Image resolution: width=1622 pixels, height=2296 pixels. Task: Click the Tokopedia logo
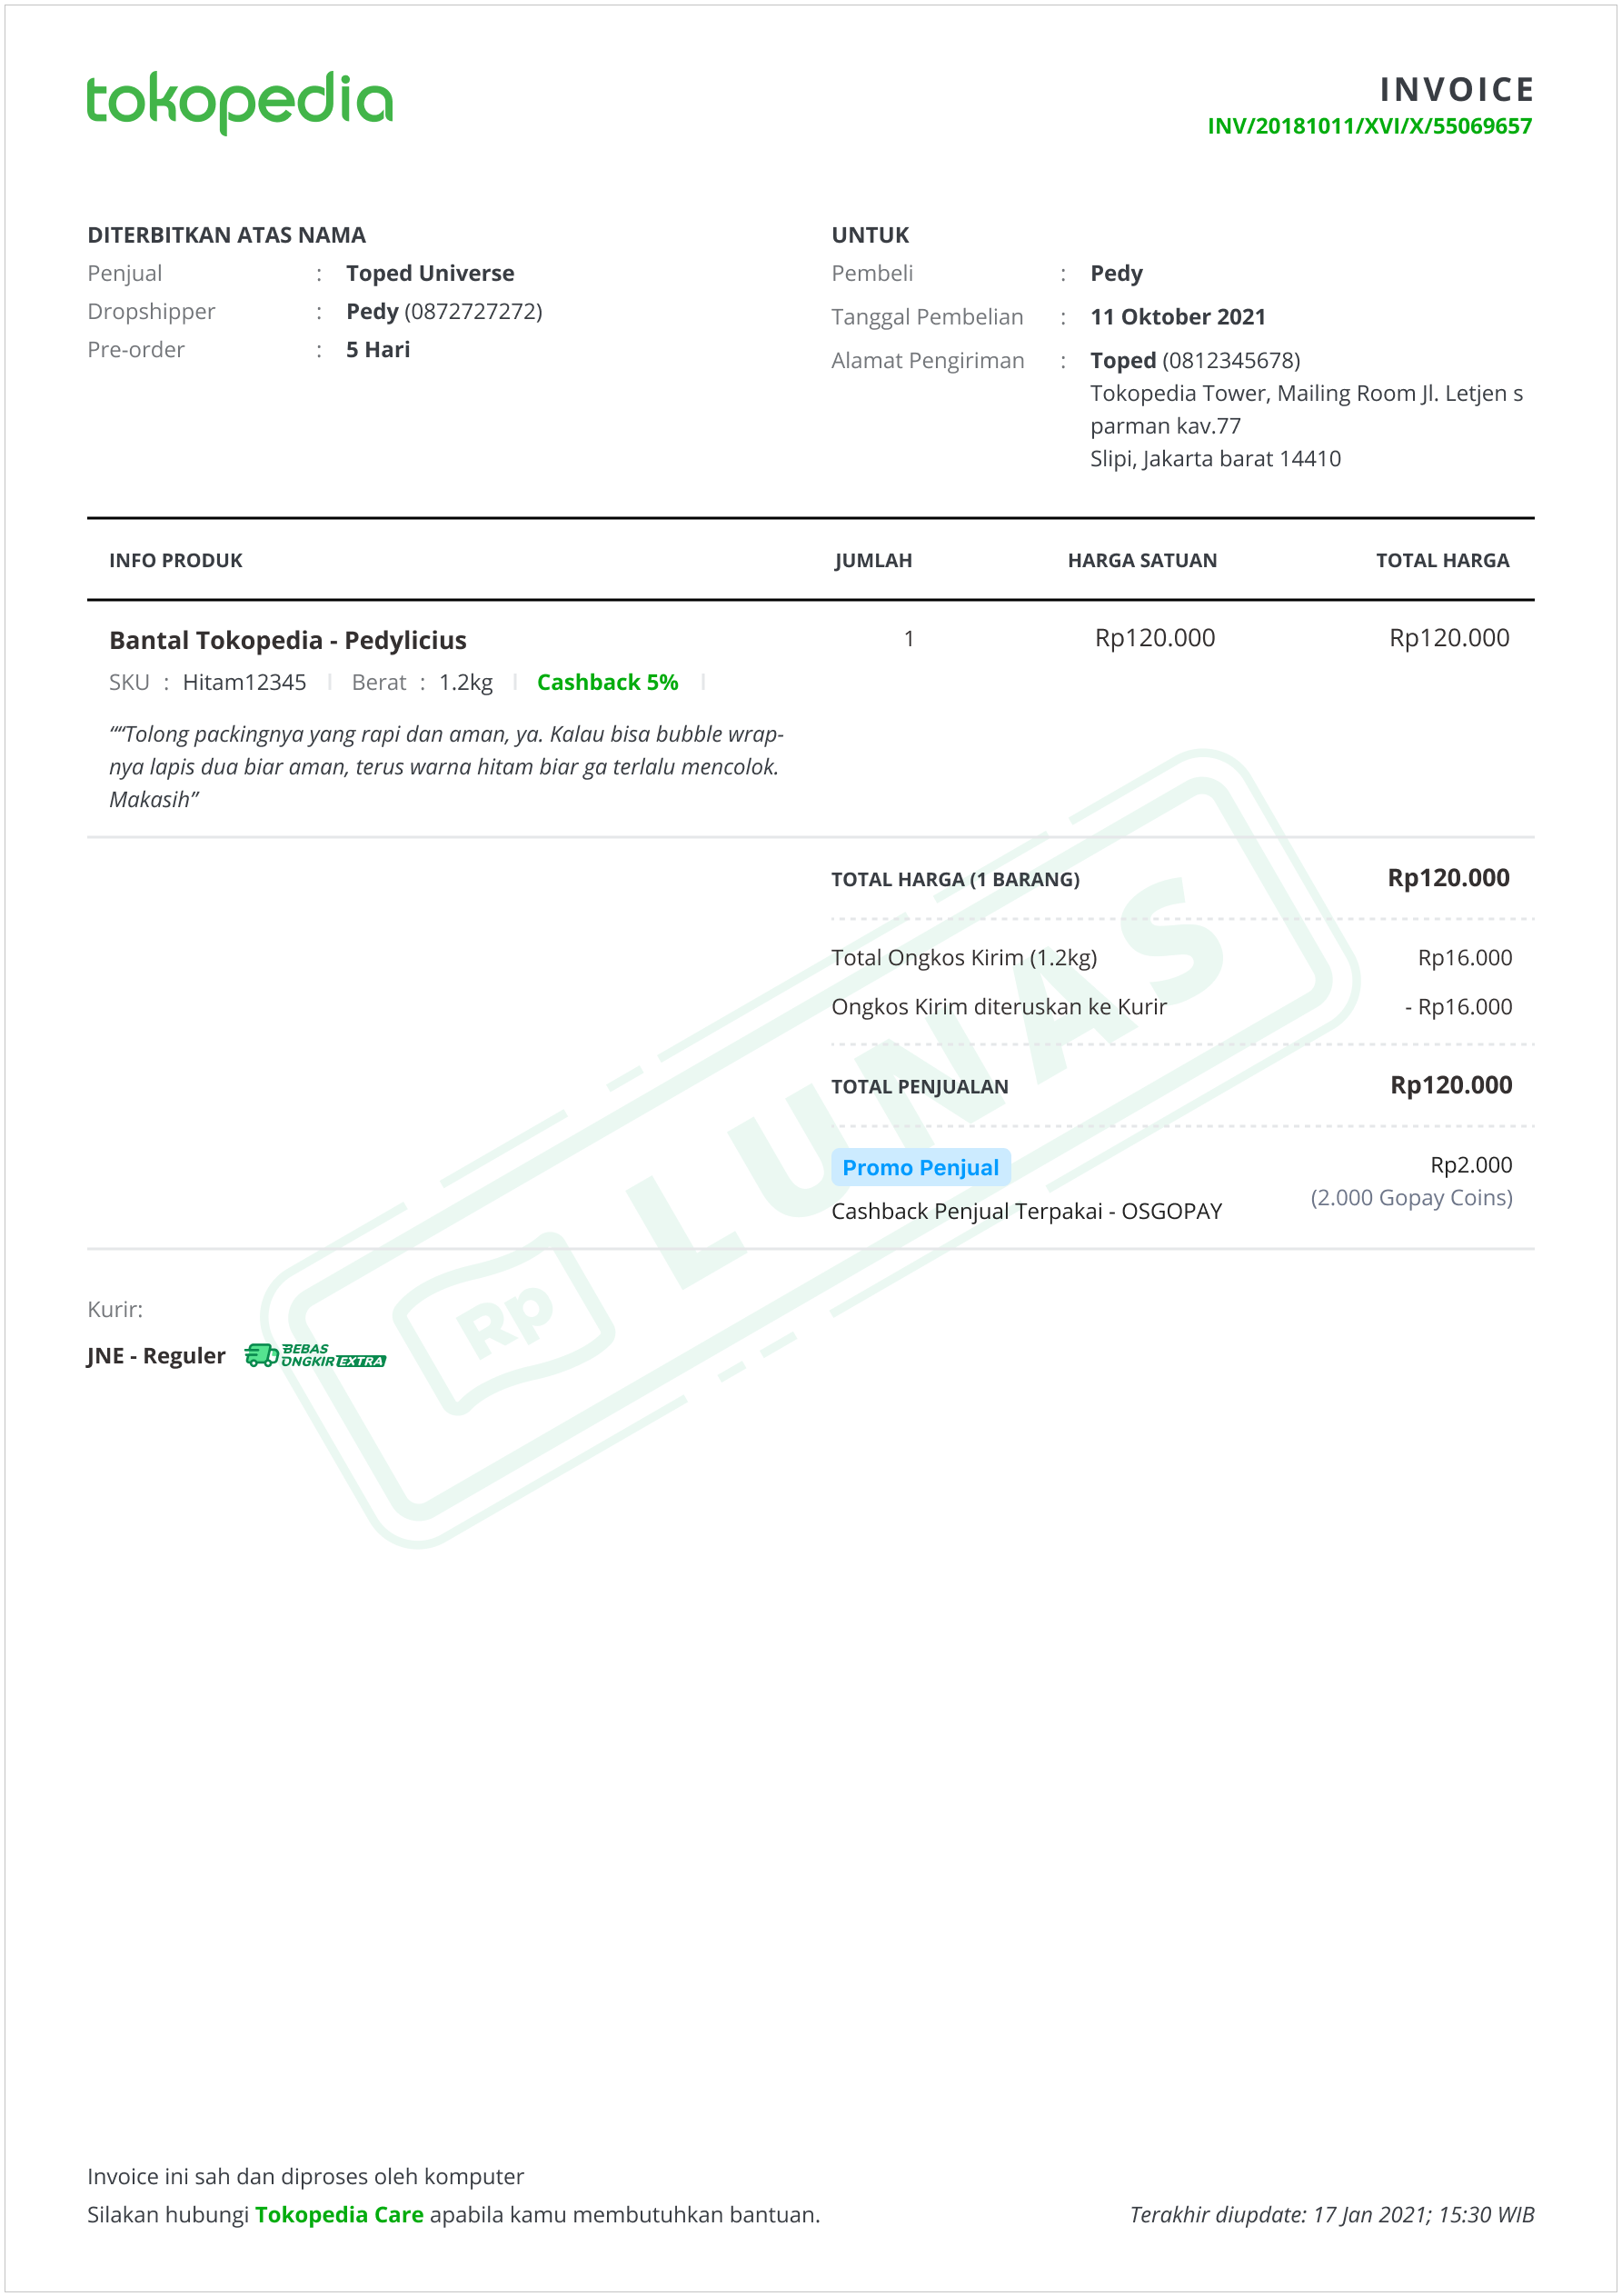pos(240,102)
